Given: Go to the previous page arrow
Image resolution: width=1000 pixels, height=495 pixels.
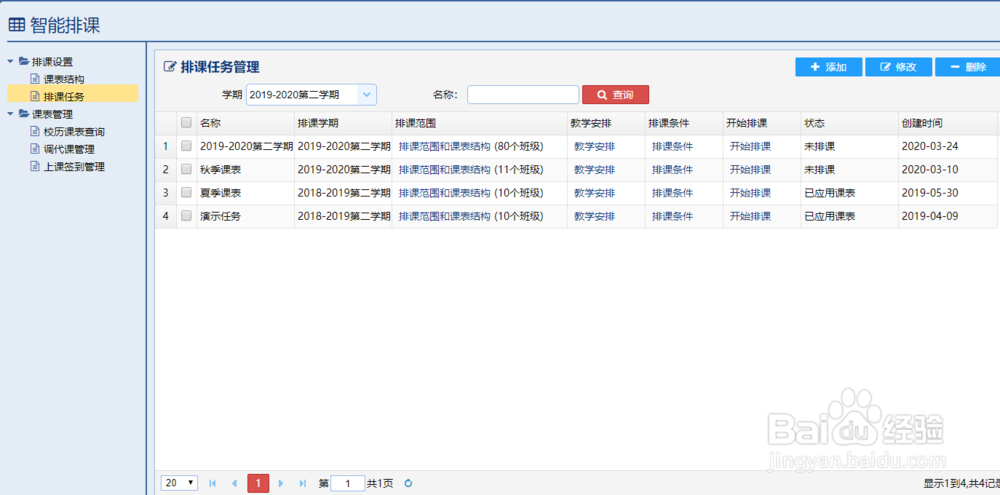Looking at the screenshot, I should click(x=234, y=484).
